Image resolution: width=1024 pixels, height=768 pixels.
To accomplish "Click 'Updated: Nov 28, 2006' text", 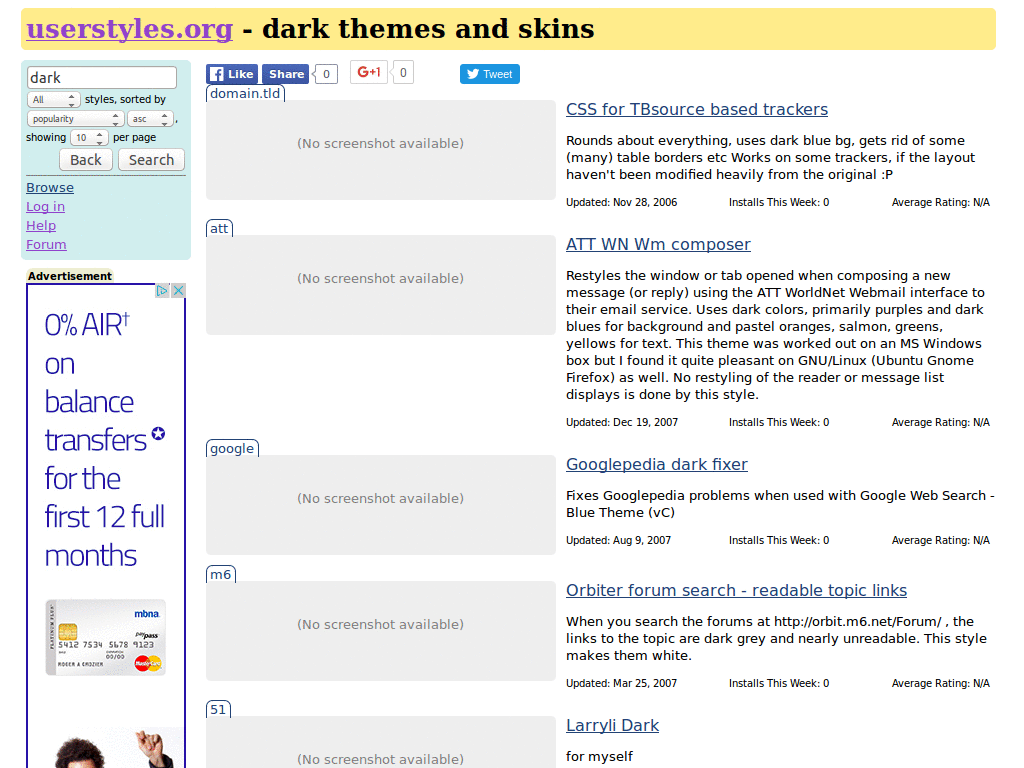I will [621, 202].
